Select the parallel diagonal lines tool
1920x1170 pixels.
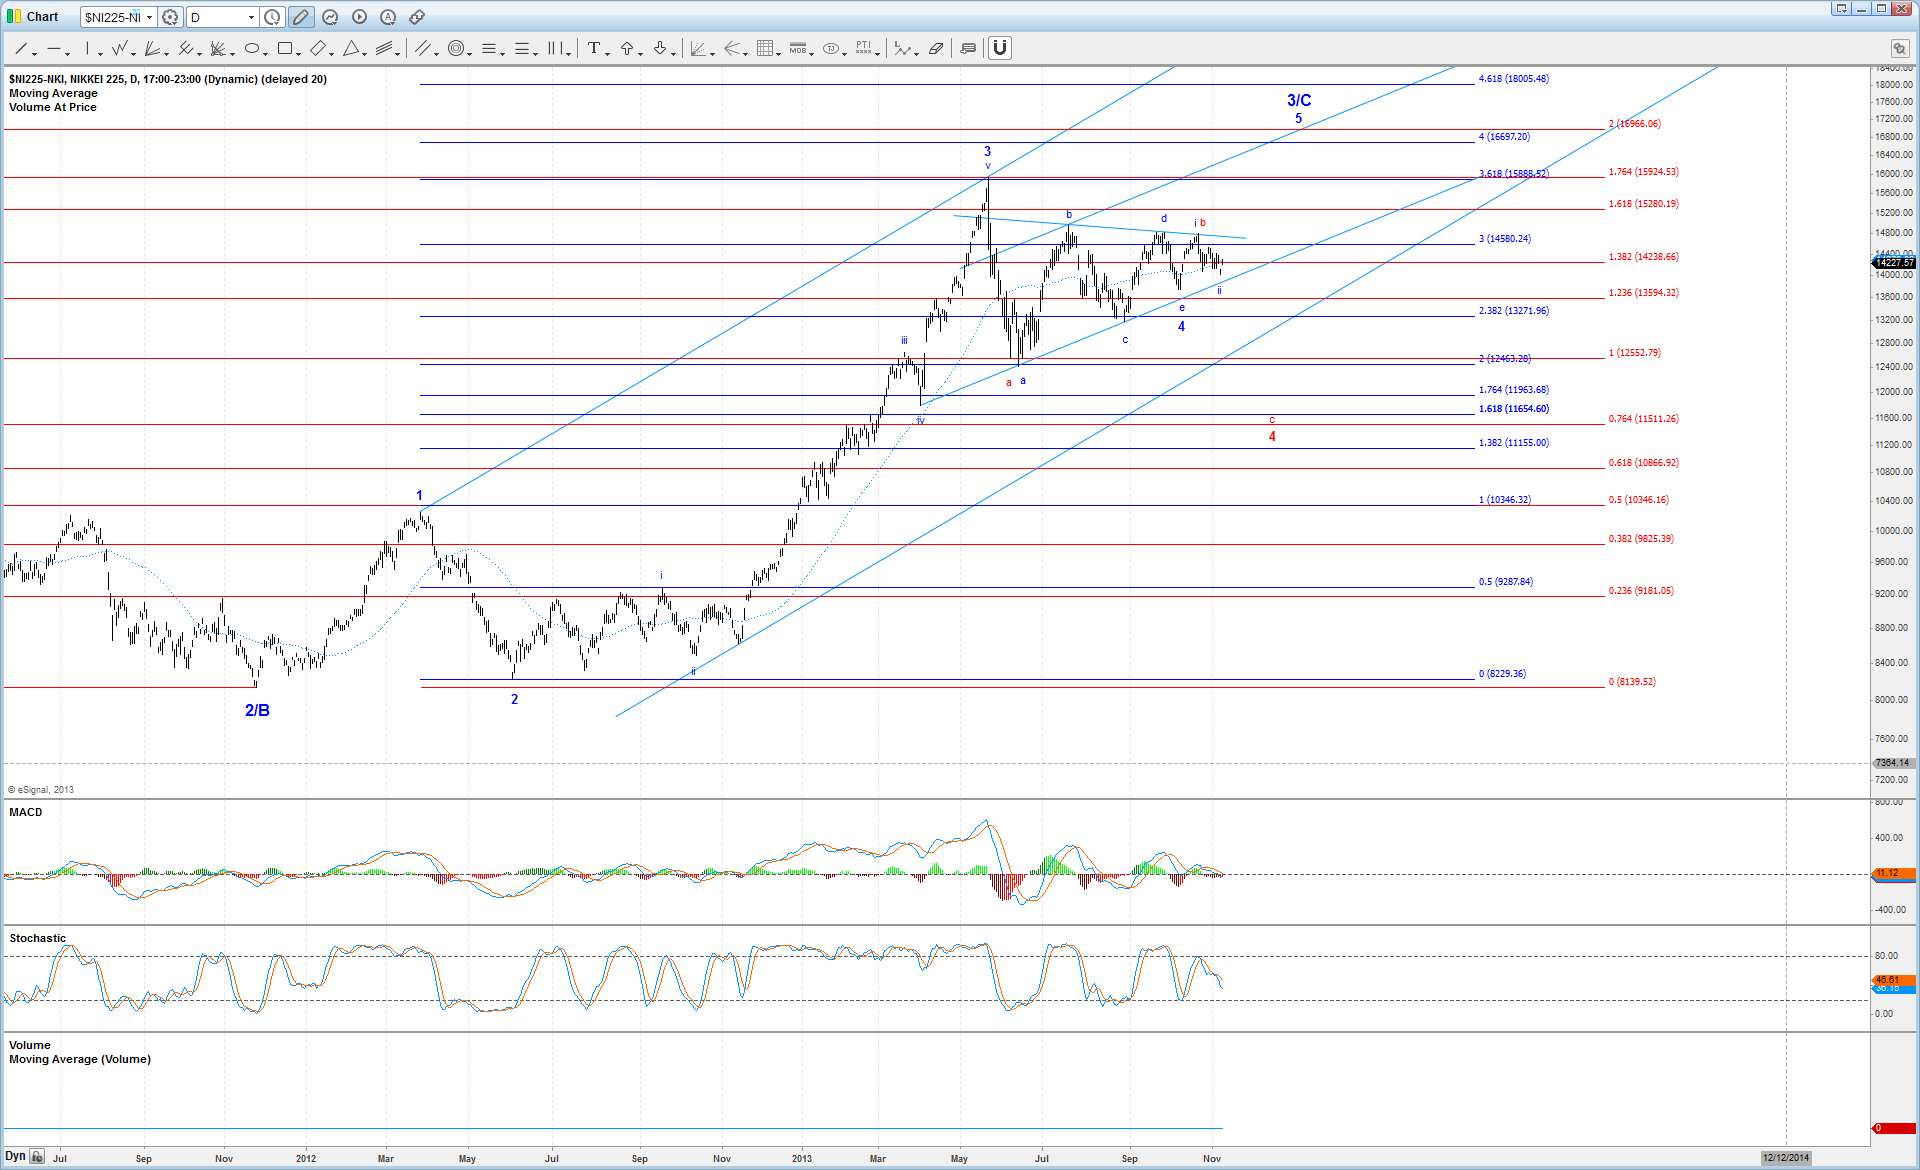(423, 48)
